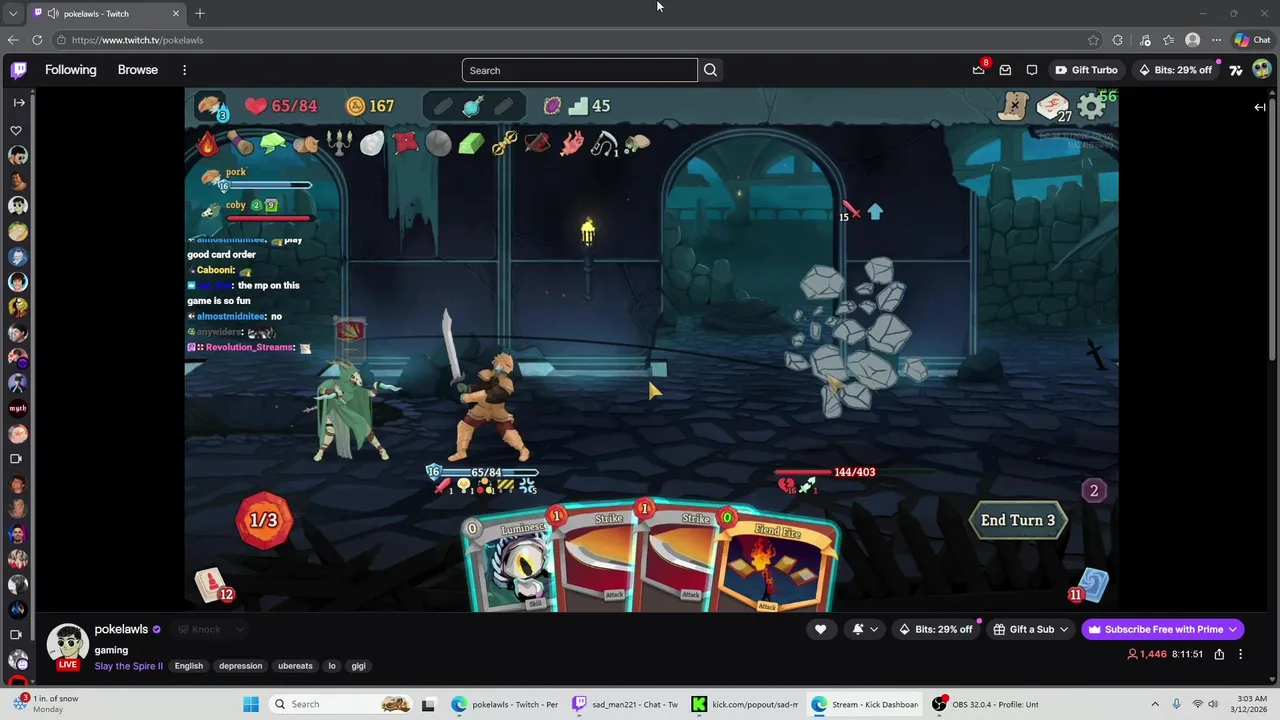Click the enemy health bar 144/403
1280x720 pixels.
(855, 472)
